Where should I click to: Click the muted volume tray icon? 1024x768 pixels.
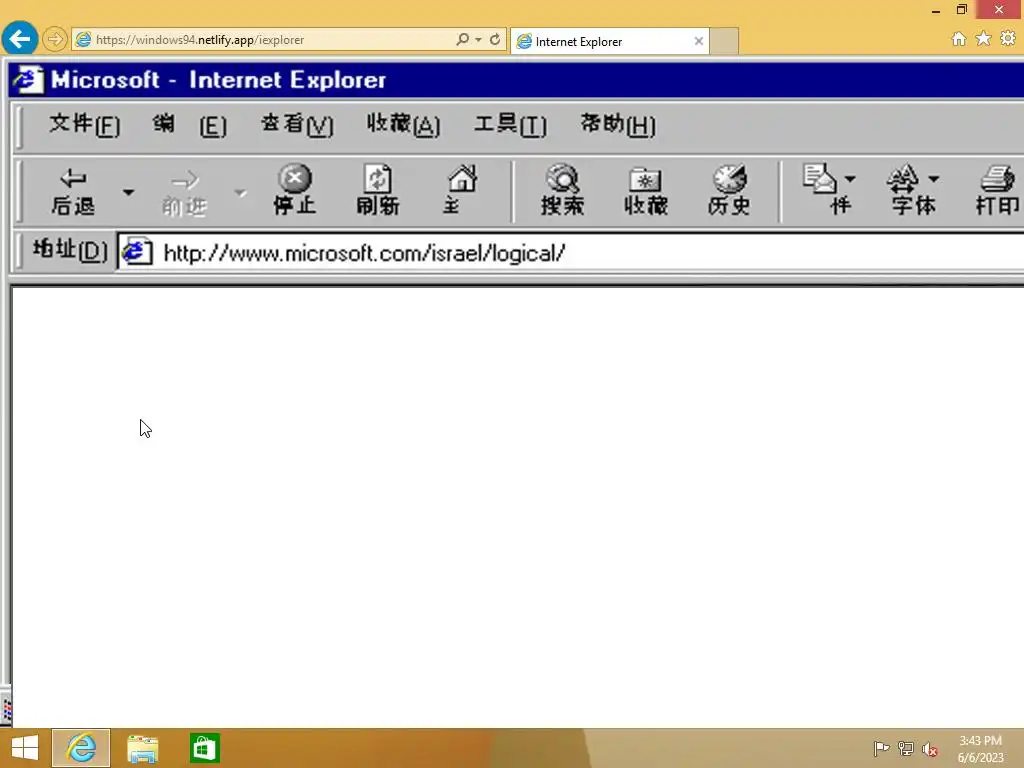[x=930, y=749]
